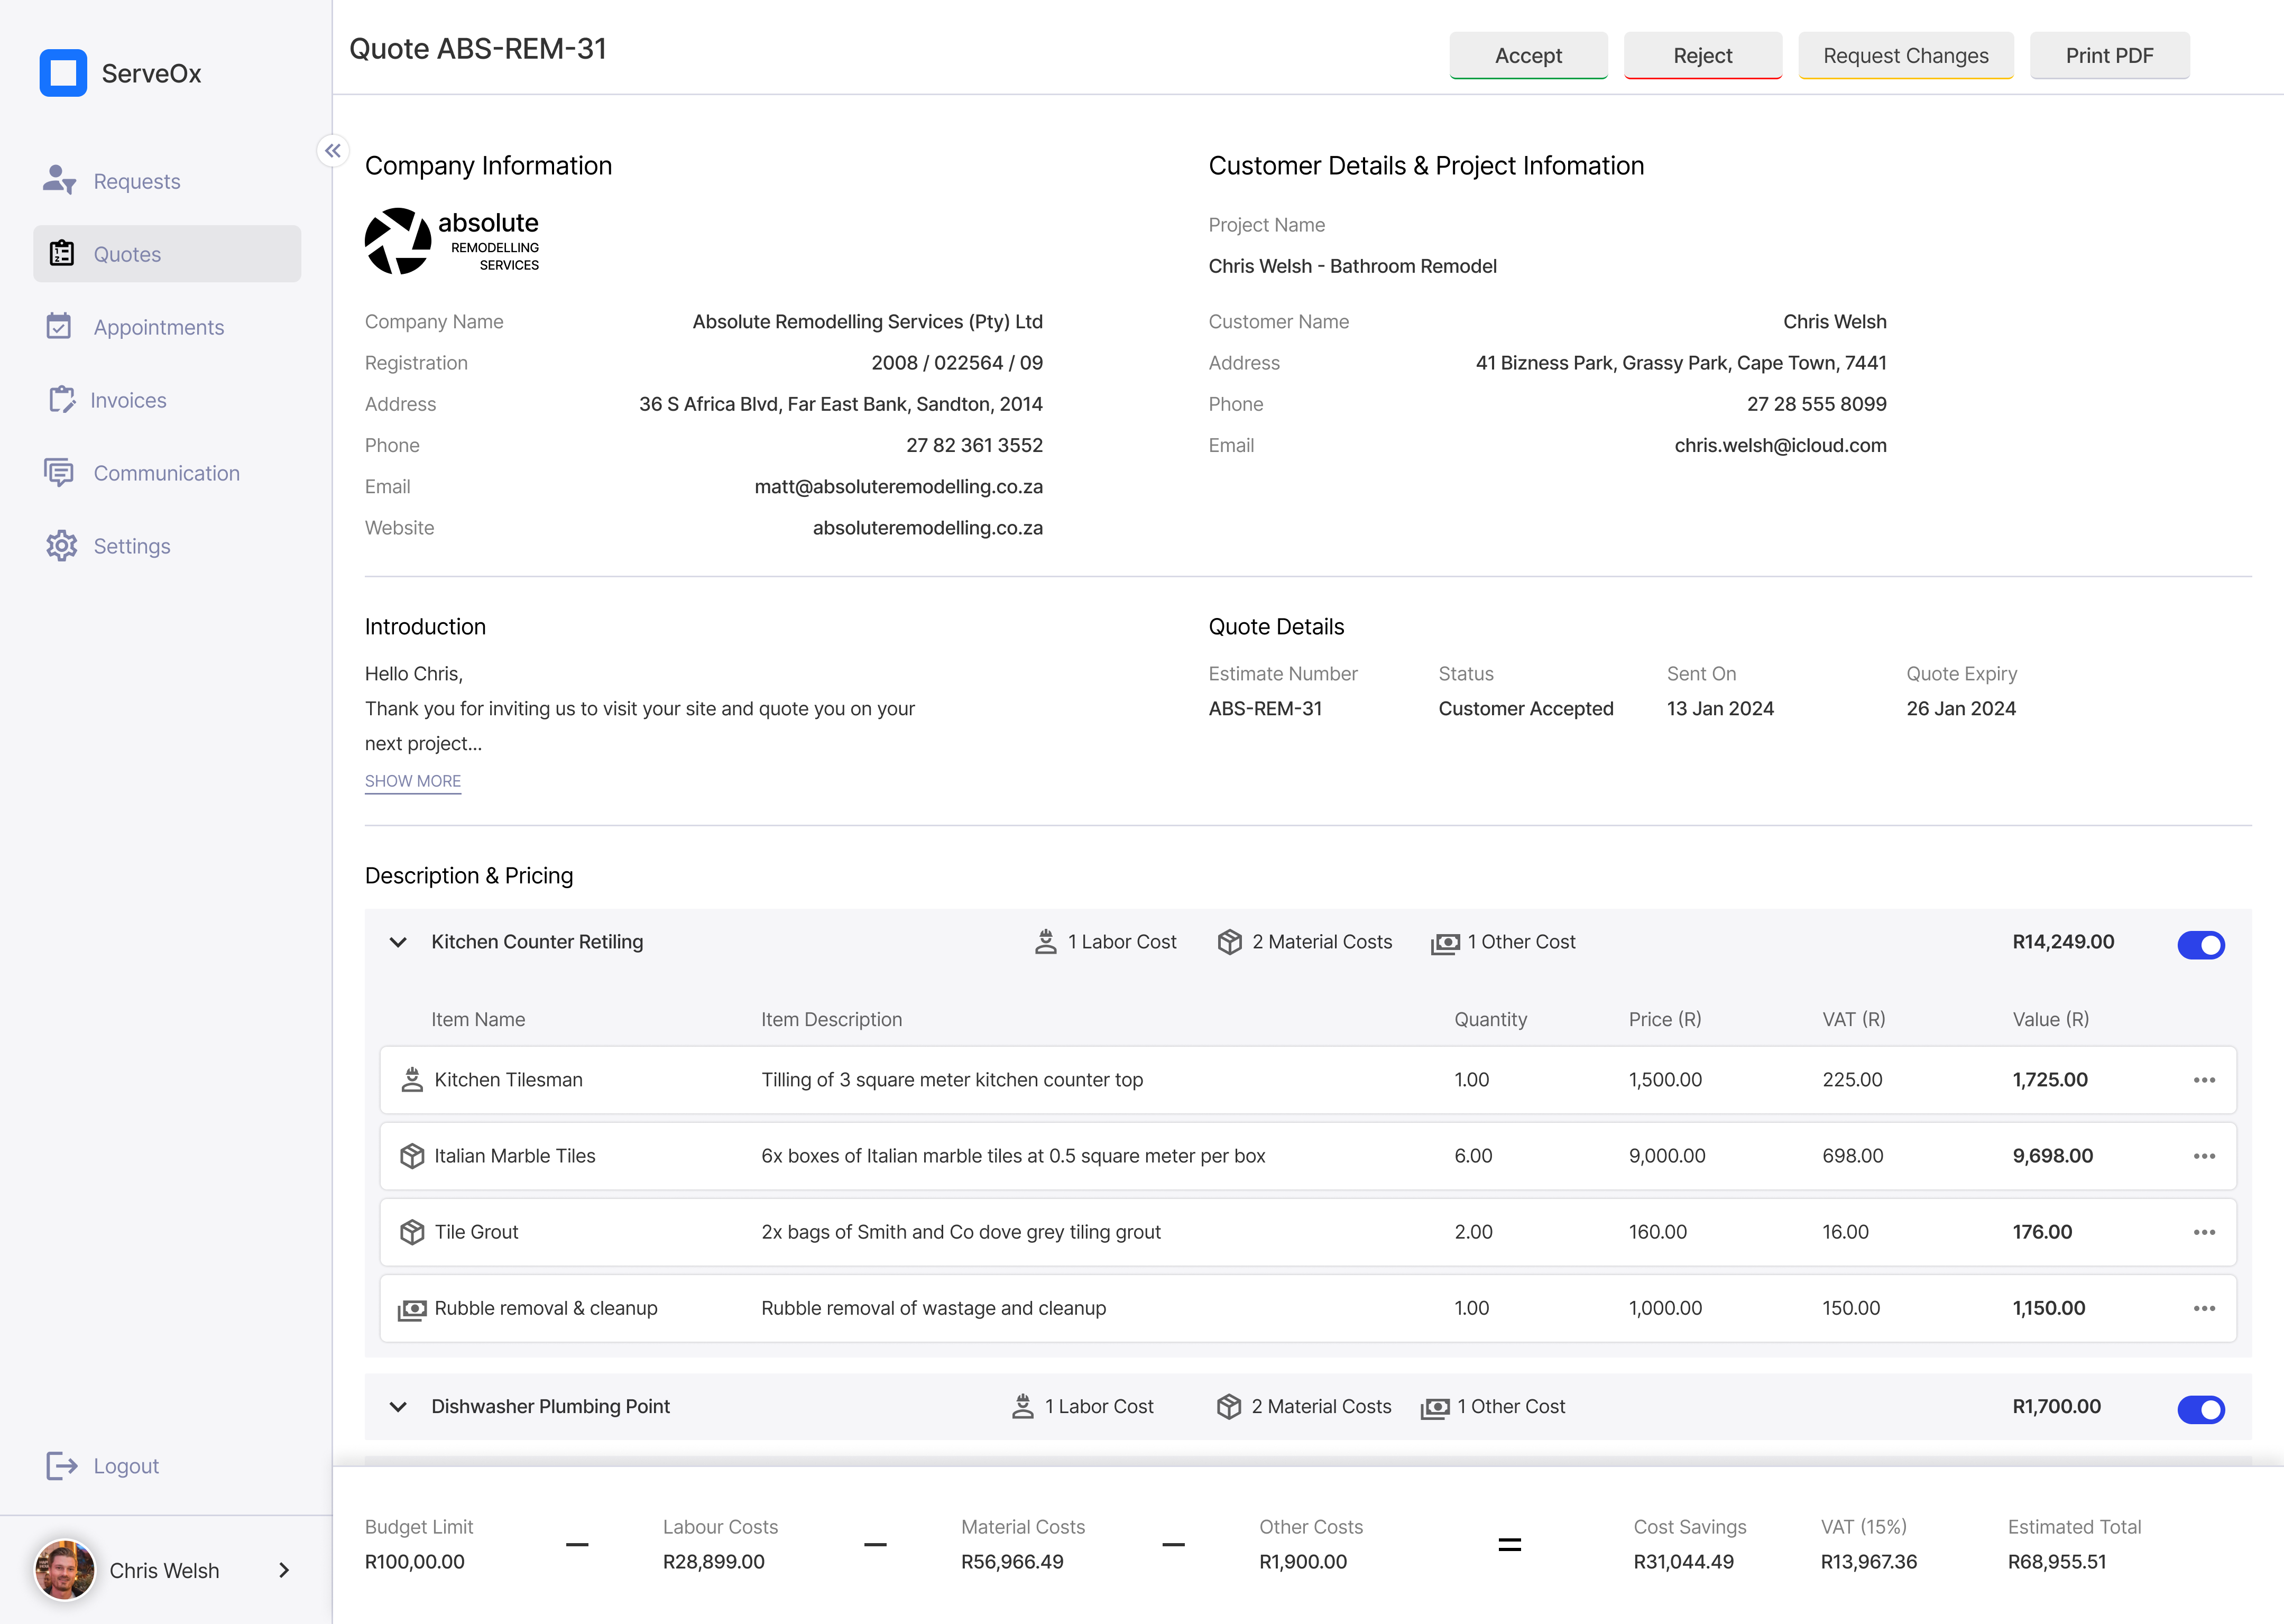Collapse Kitchen Counter Retiling section chevron
The height and width of the screenshot is (1624, 2284).
point(398,942)
